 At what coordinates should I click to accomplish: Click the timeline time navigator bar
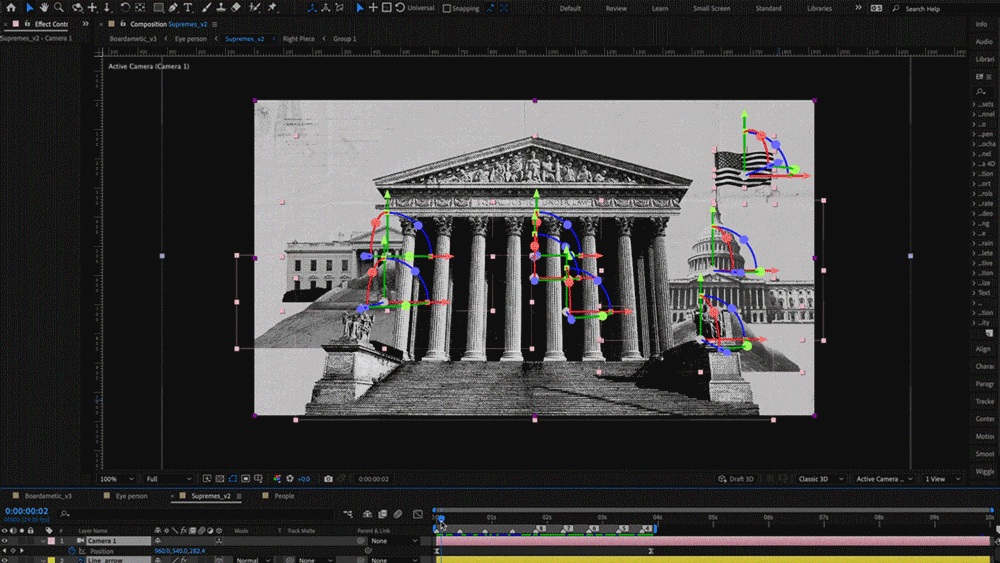click(x=713, y=509)
